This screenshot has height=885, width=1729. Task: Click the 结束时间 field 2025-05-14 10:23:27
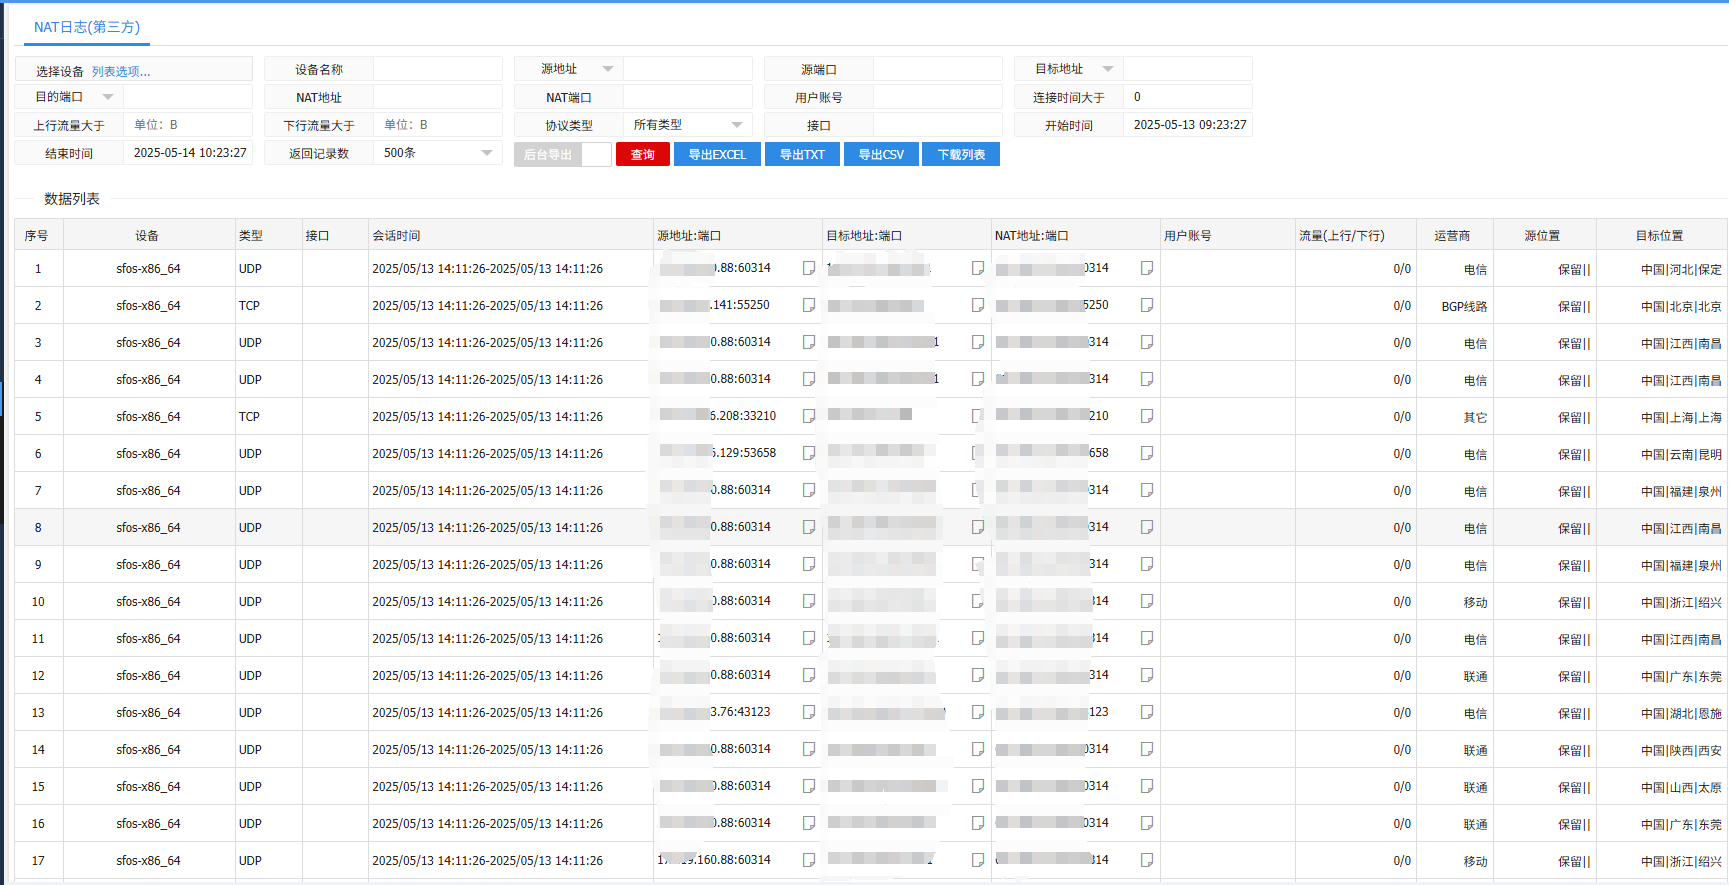188,153
